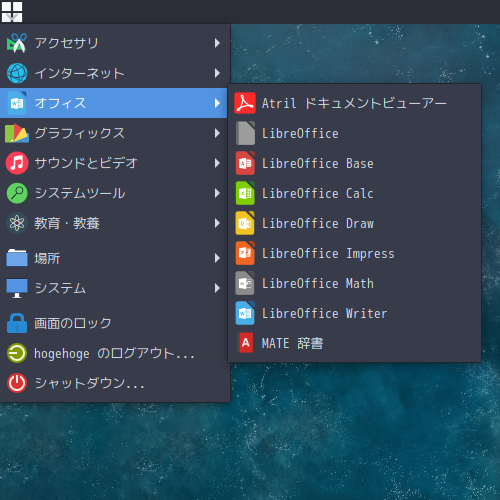This screenshot has height=500, width=500.
Task: Click the LibreOffice Impress orange icon
Action: click(x=245, y=253)
